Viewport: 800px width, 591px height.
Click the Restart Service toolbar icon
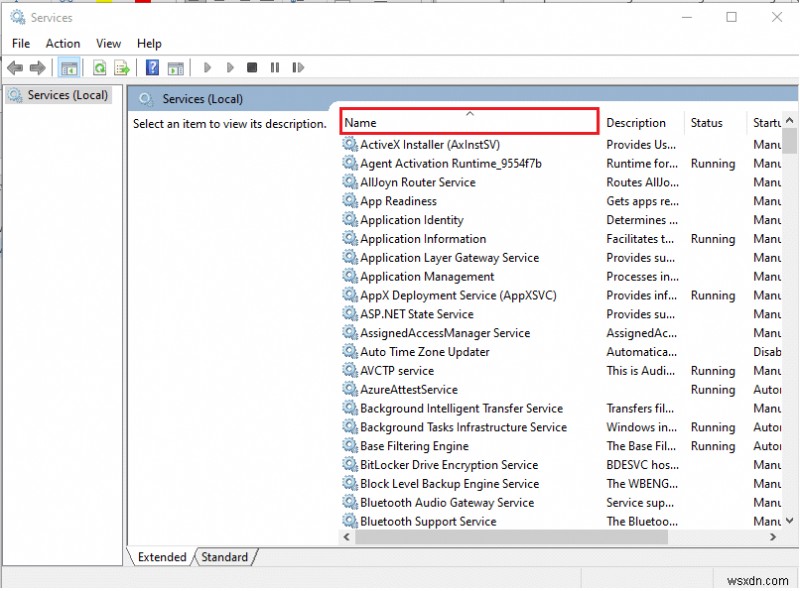[x=299, y=68]
